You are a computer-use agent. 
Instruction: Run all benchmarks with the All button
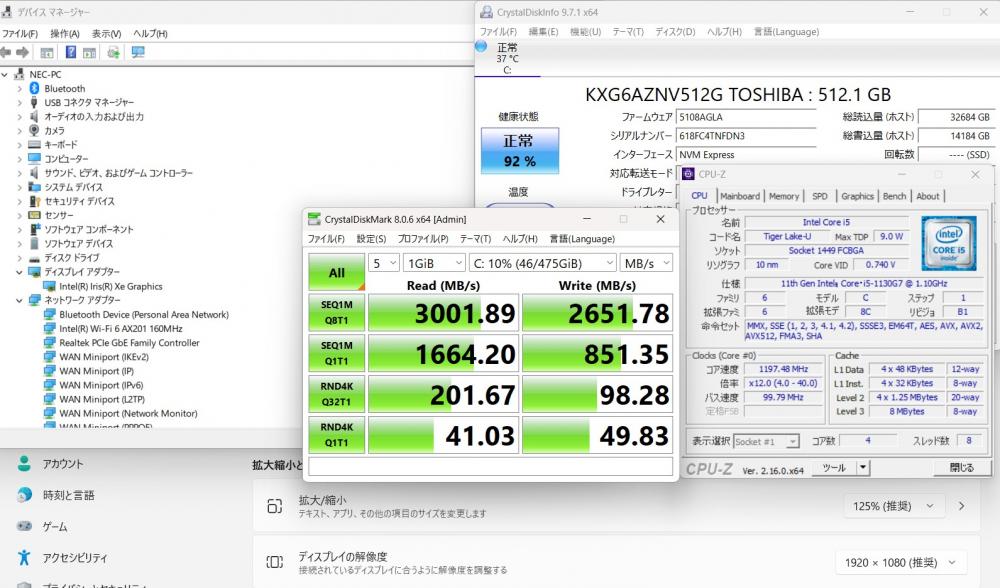[x=336, y=272]
